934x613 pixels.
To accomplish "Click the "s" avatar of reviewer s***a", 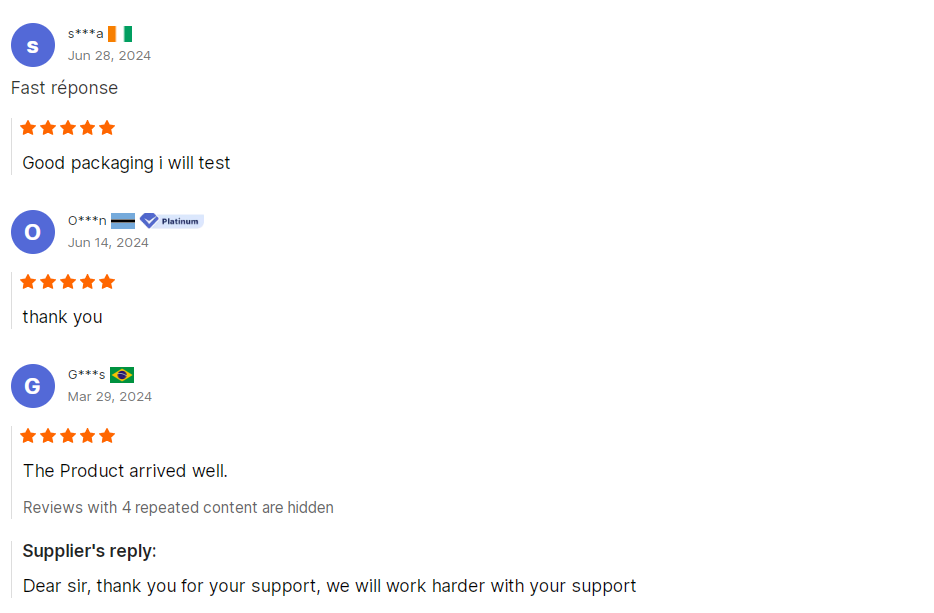I will (x=33, y=45).
